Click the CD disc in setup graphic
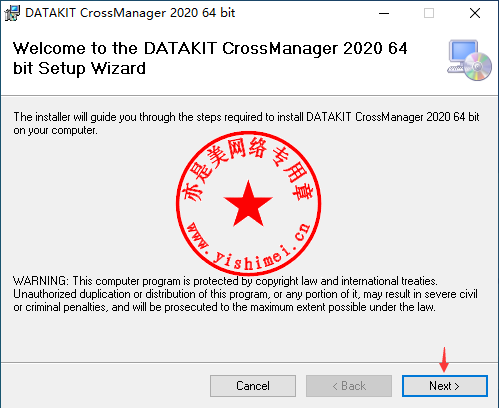499x408 pixels. (478, 67)
